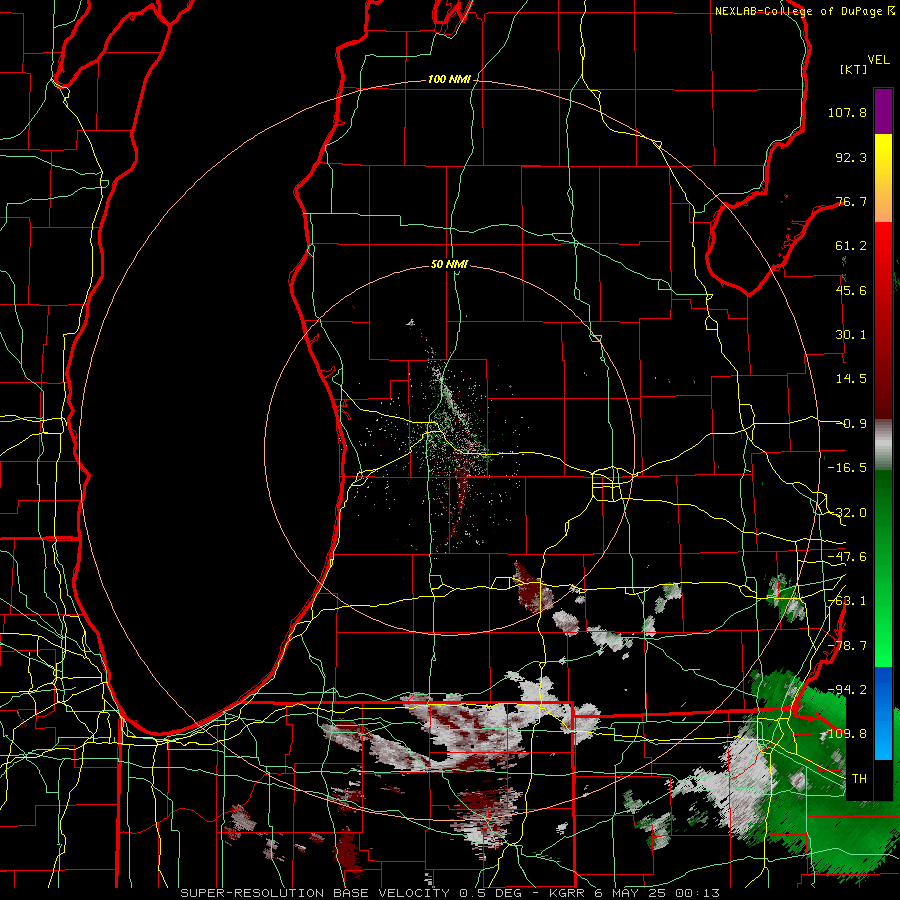The width and height of the screenshot is (900, 900).
Task: Click the gray near-zero segment of the color bar
Action: (x=883, y=445)
